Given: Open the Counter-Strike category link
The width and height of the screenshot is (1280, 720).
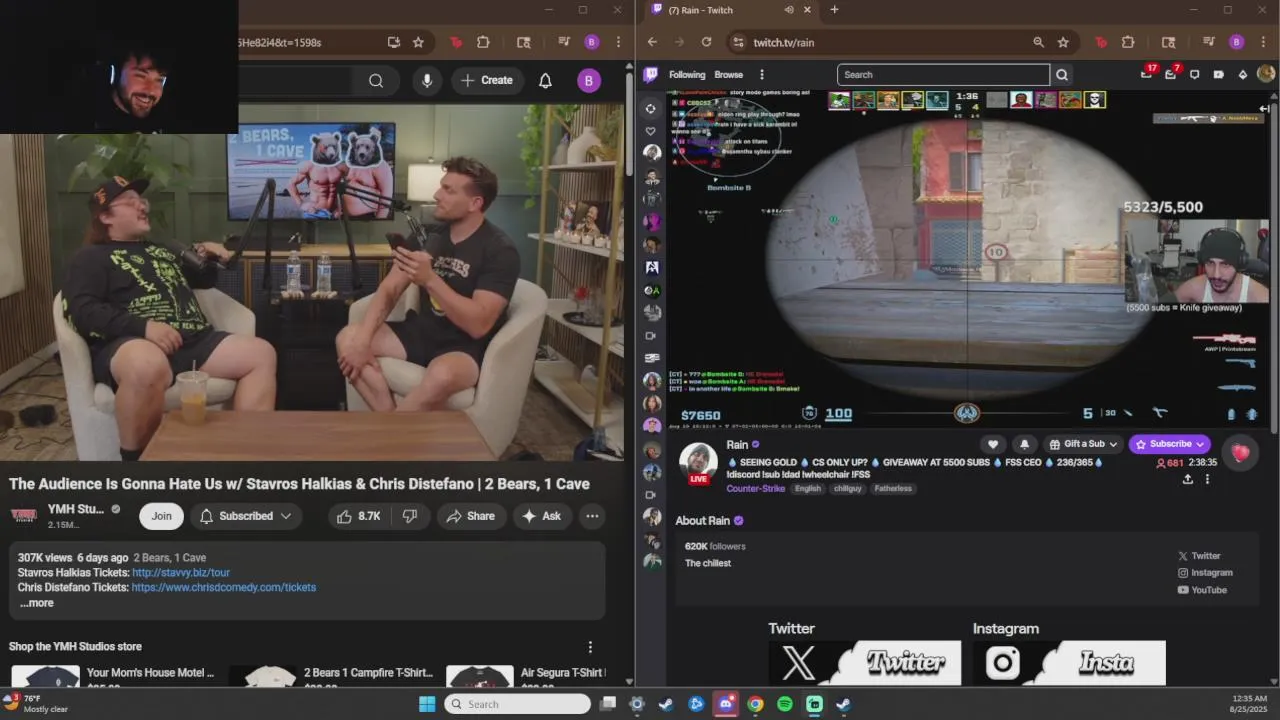Looking at the screenshot, I should pos(755,488).
